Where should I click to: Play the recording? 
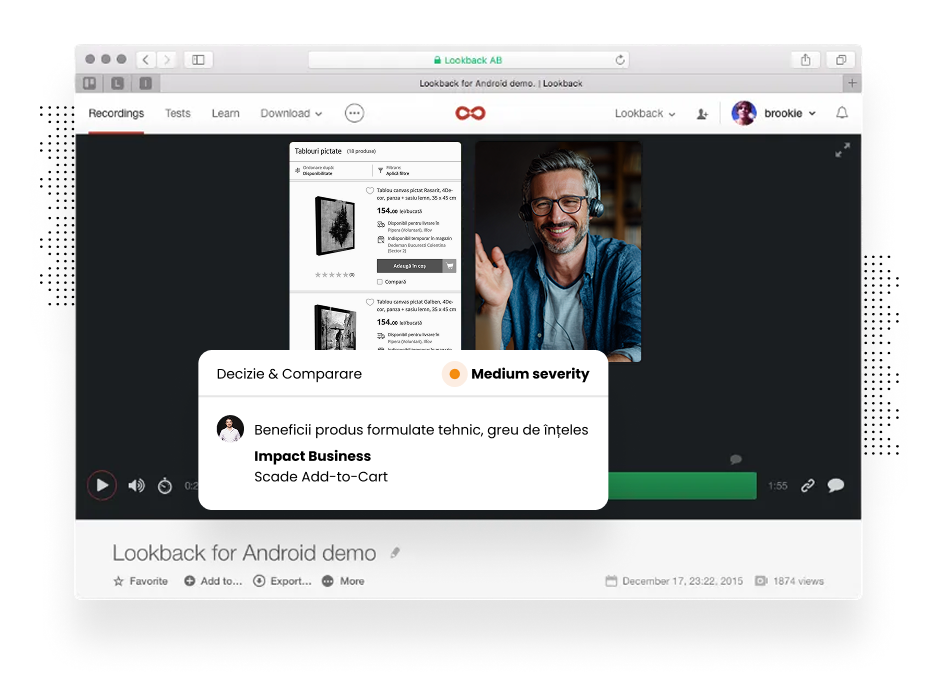tap(102, 485)
